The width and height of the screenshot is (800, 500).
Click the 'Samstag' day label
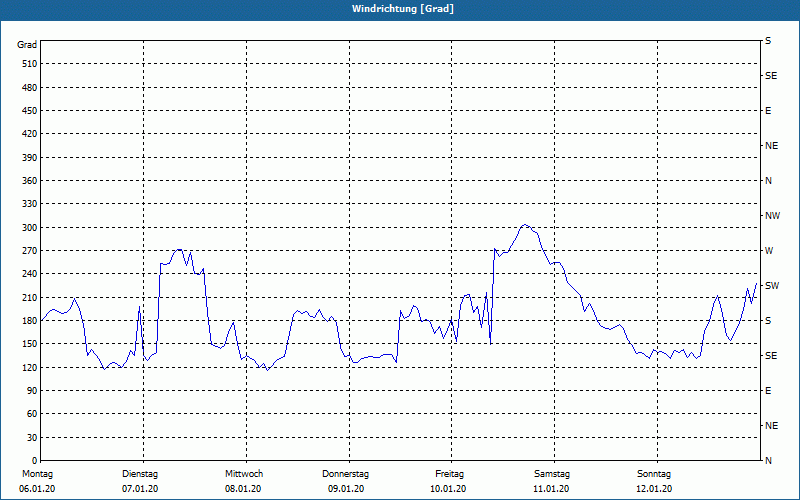point(552,474)
